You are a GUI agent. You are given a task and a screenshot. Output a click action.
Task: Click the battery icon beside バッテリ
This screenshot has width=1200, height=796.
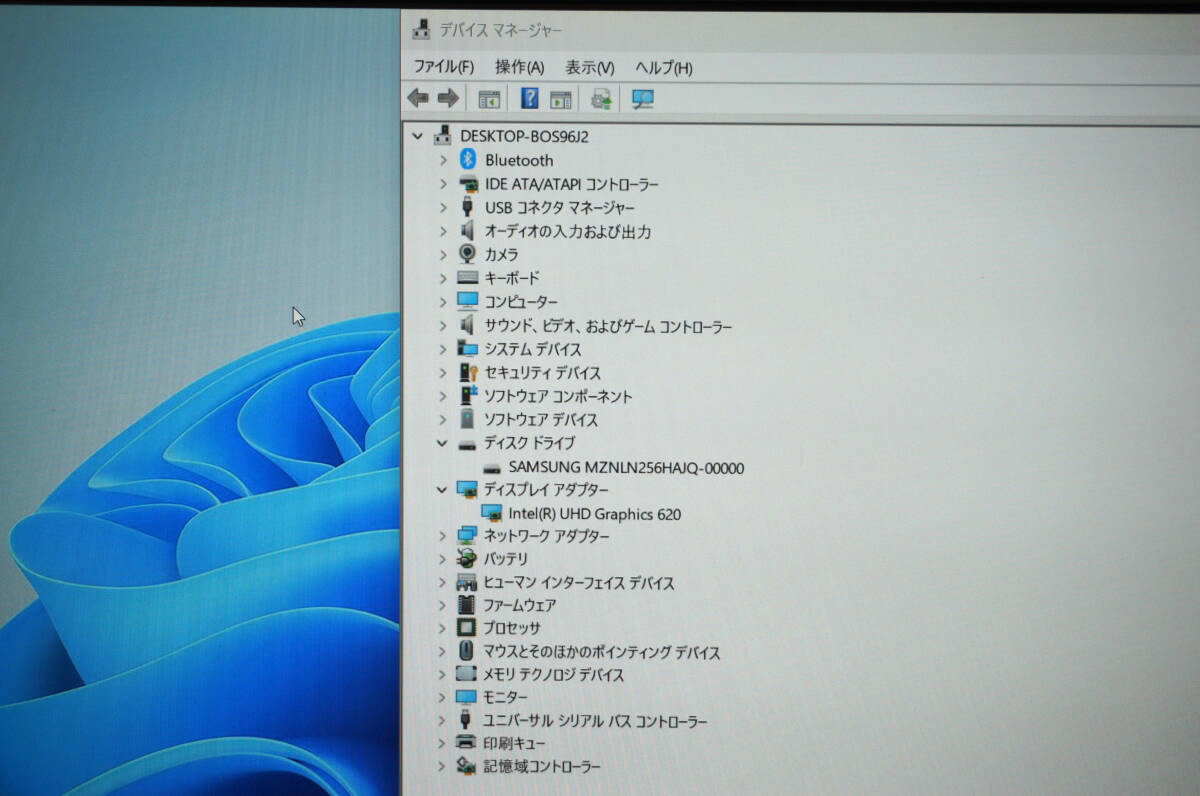point(467,559)
